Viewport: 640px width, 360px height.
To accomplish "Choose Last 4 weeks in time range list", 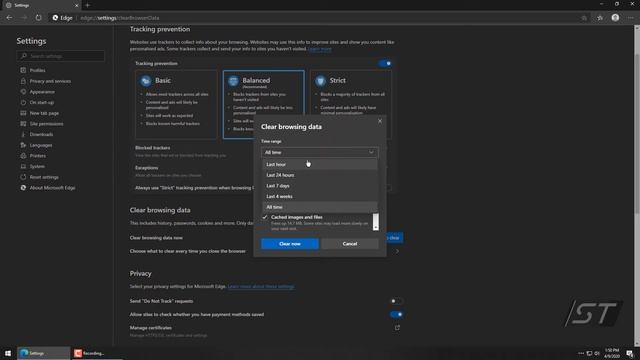I will [320, 196].
